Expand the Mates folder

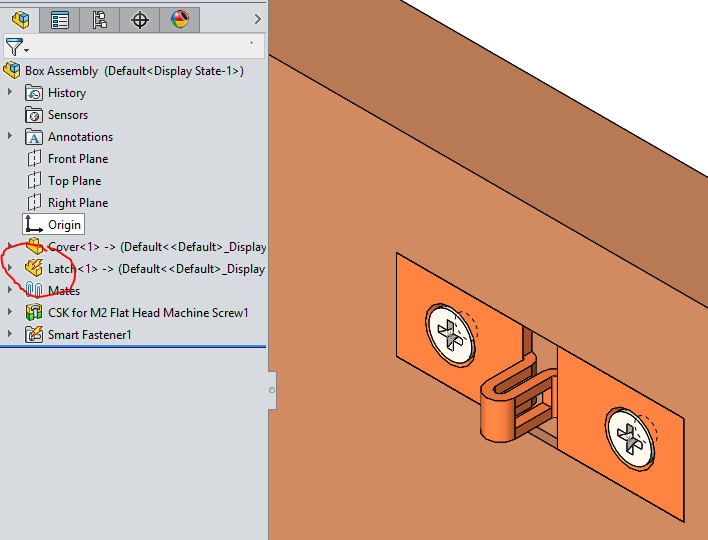coord(10,290)
